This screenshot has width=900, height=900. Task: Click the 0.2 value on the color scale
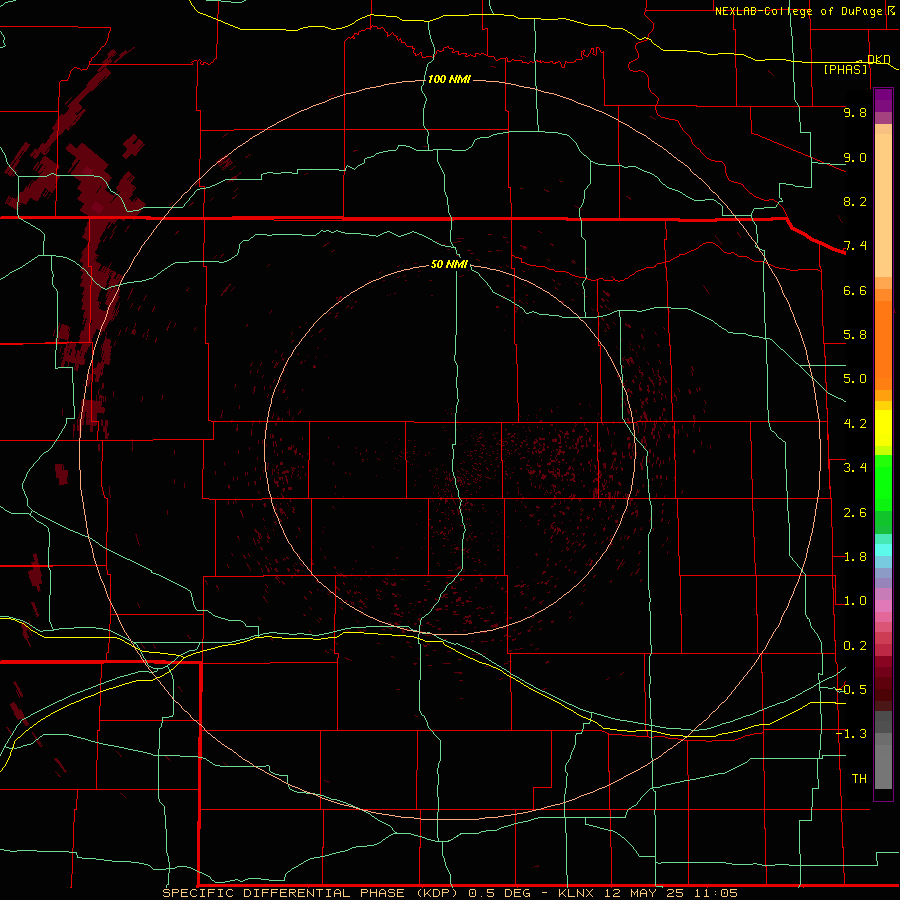(x=855, y=646)
